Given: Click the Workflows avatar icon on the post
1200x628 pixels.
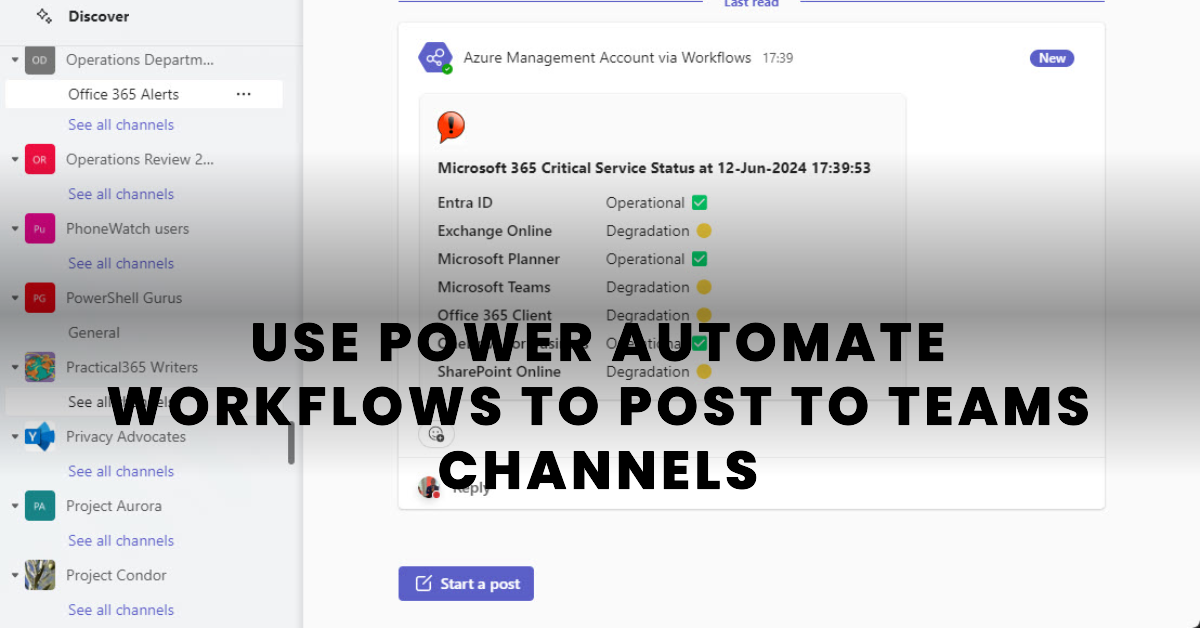Looking at the screenshot, I should coord(435,58).
